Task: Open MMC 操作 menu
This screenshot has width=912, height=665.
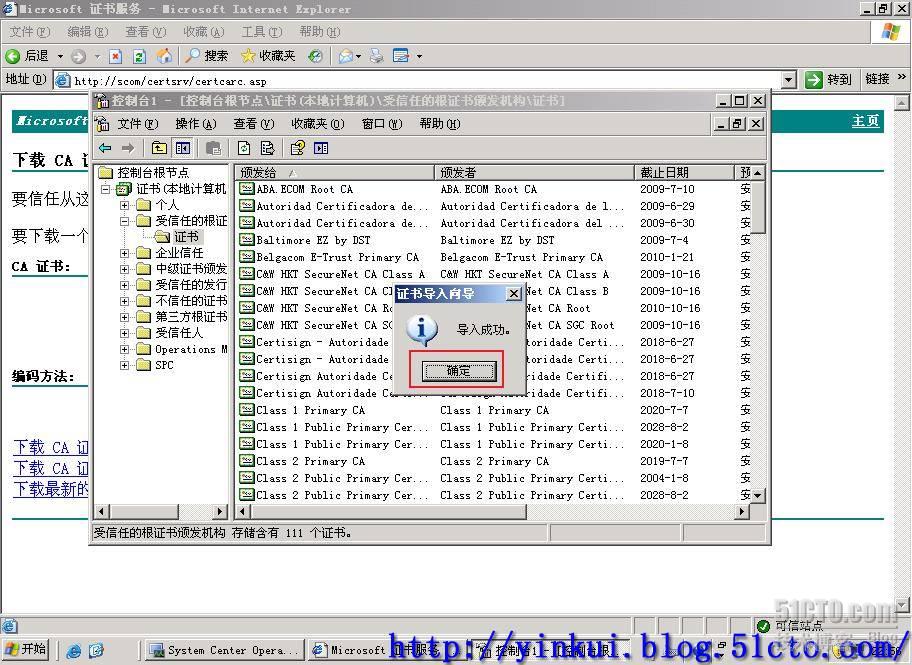Action: pyautogui.click(x=196, y=124)
